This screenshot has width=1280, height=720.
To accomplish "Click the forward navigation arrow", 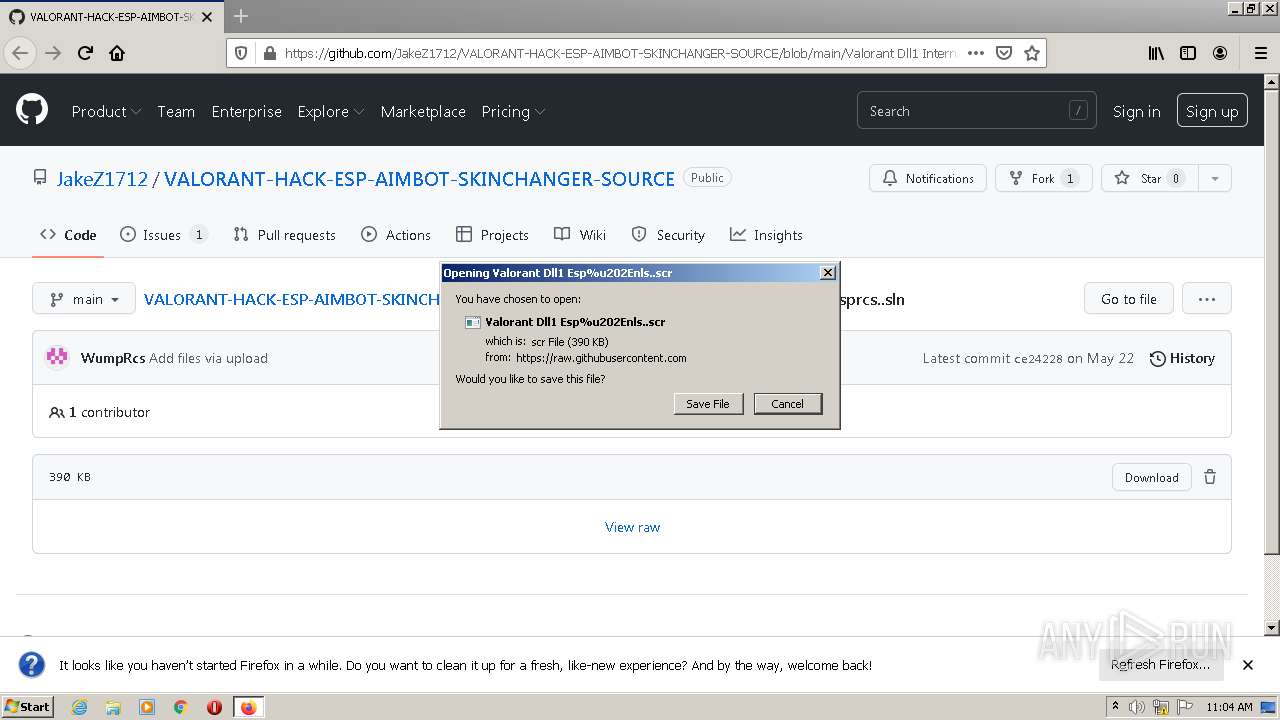I will pyautogui.click(x=53, y=53).
